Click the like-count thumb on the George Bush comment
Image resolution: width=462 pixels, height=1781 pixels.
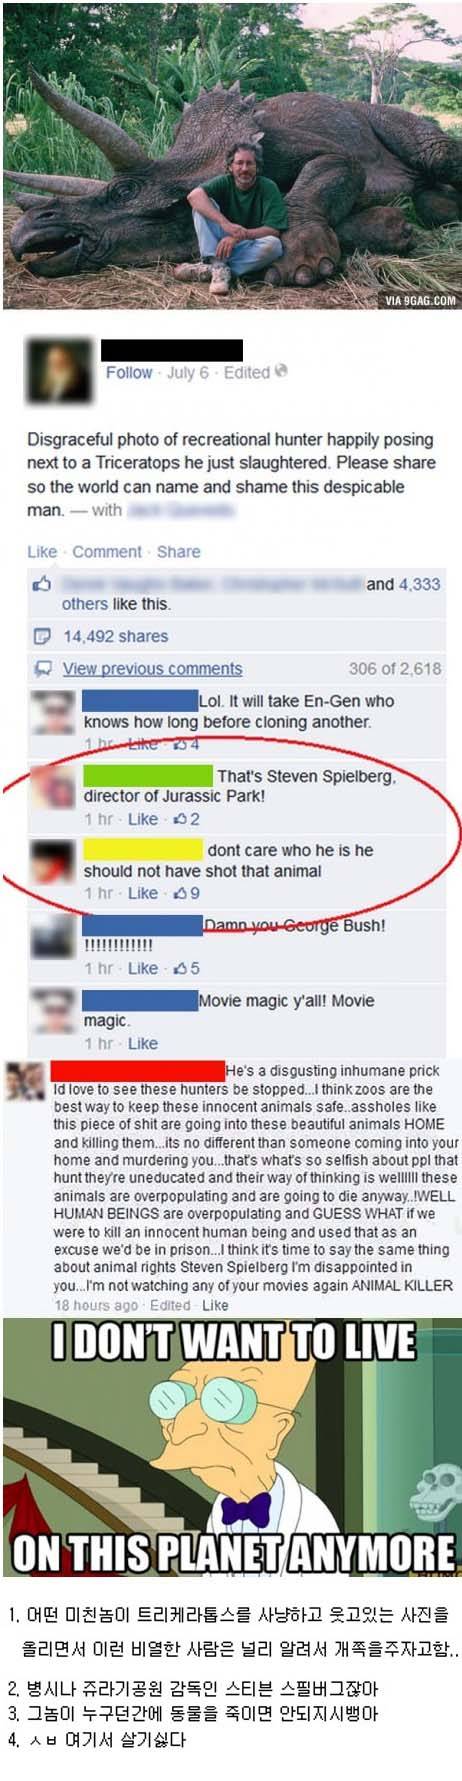(x=180, y=968)
